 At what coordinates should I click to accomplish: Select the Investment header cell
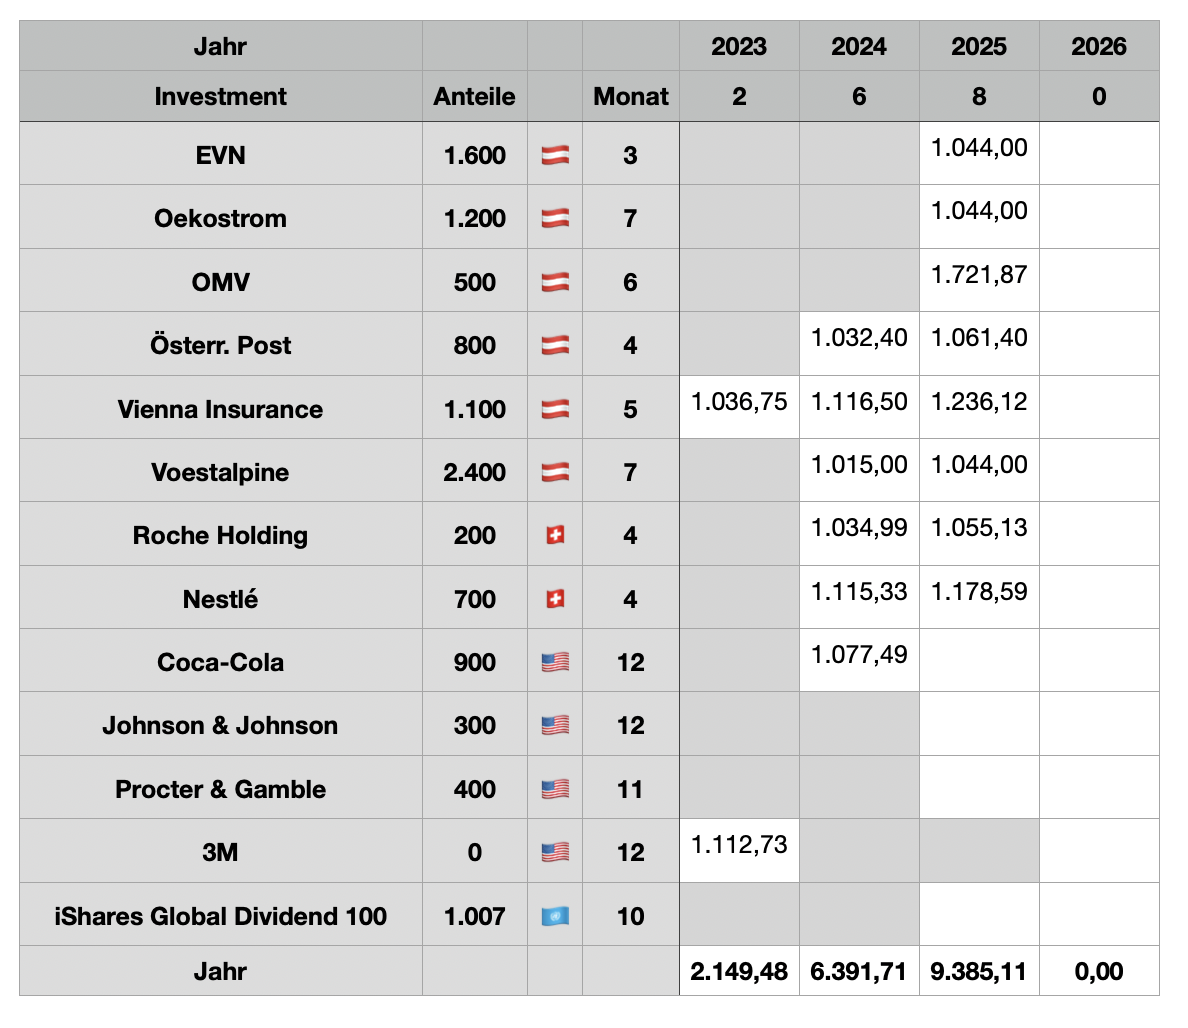pos(220,97)
